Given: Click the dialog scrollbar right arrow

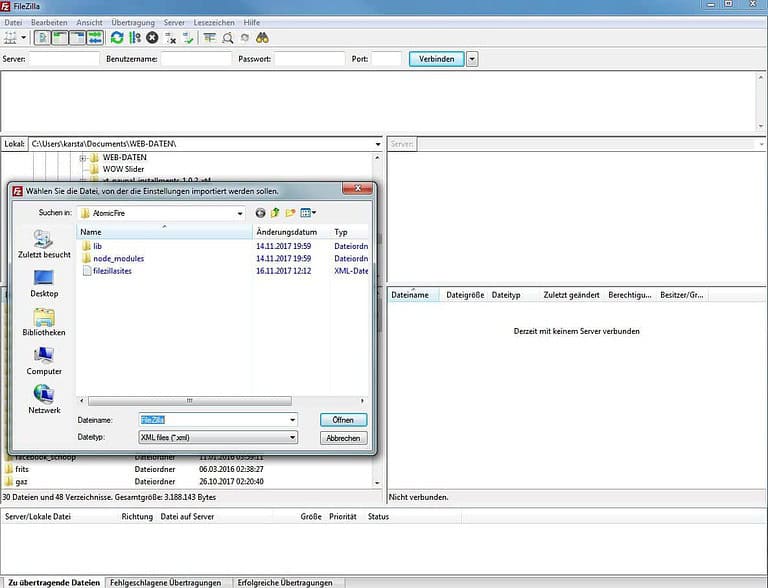Looking at the screenshot, I should [362, 401].
